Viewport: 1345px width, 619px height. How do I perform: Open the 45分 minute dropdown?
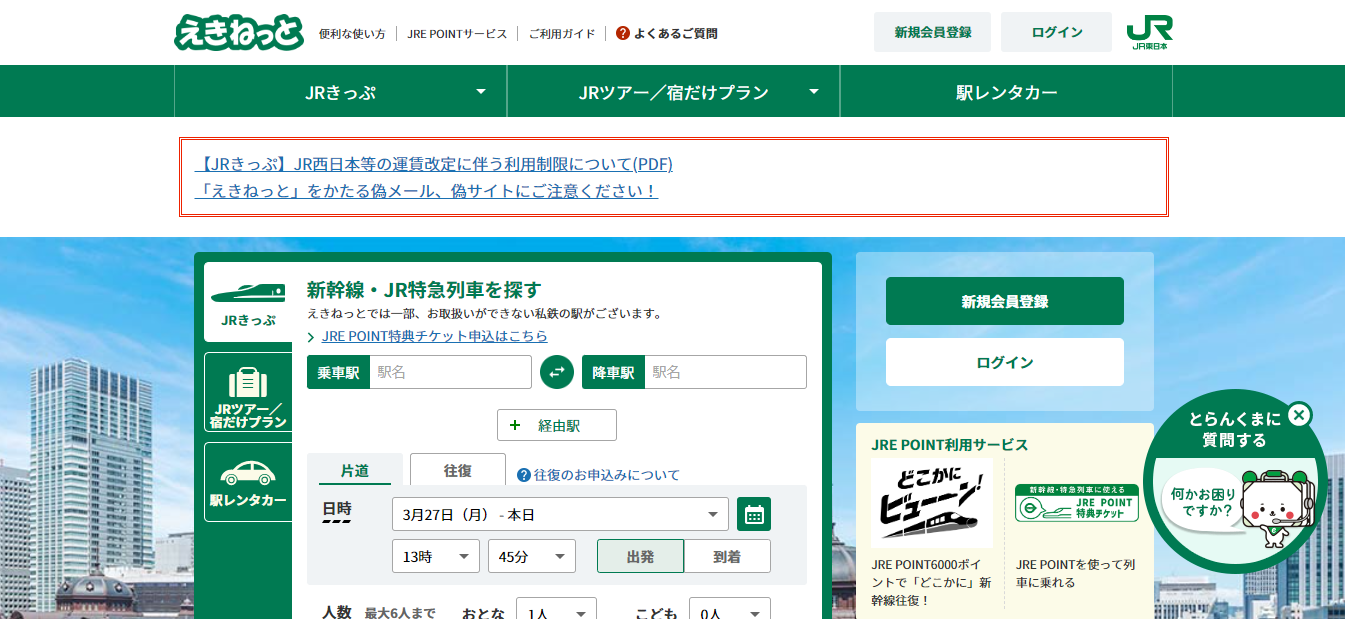(531, 556)
